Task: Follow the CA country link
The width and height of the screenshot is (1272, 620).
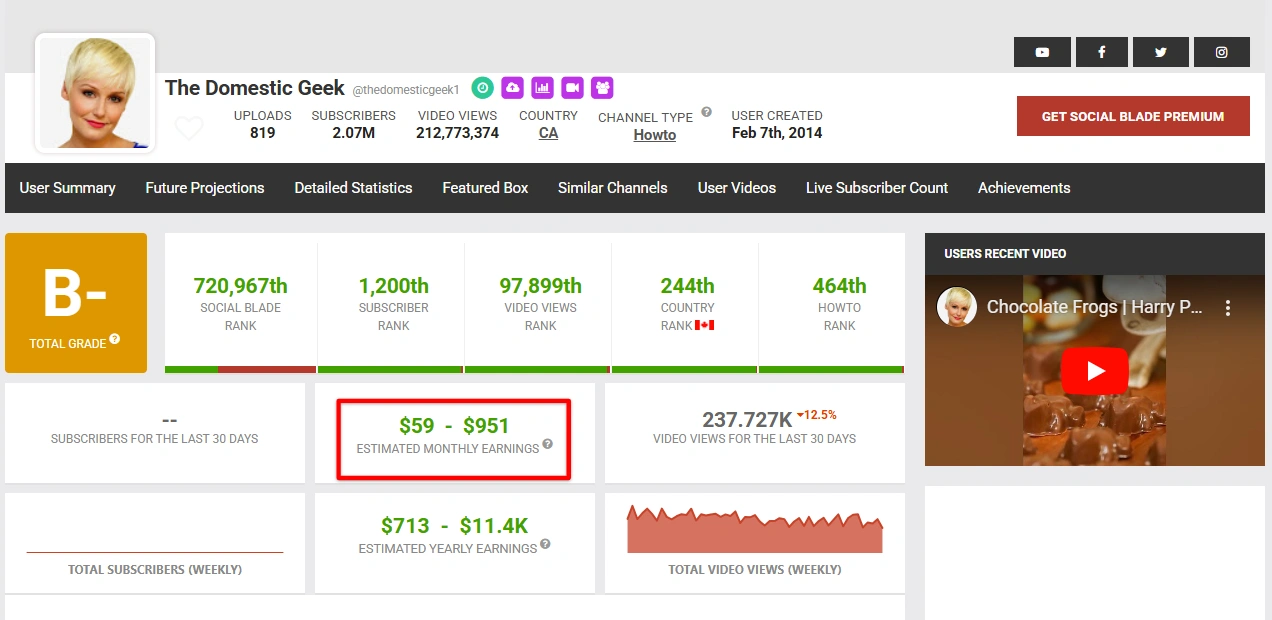Action: tap(549, 133)
